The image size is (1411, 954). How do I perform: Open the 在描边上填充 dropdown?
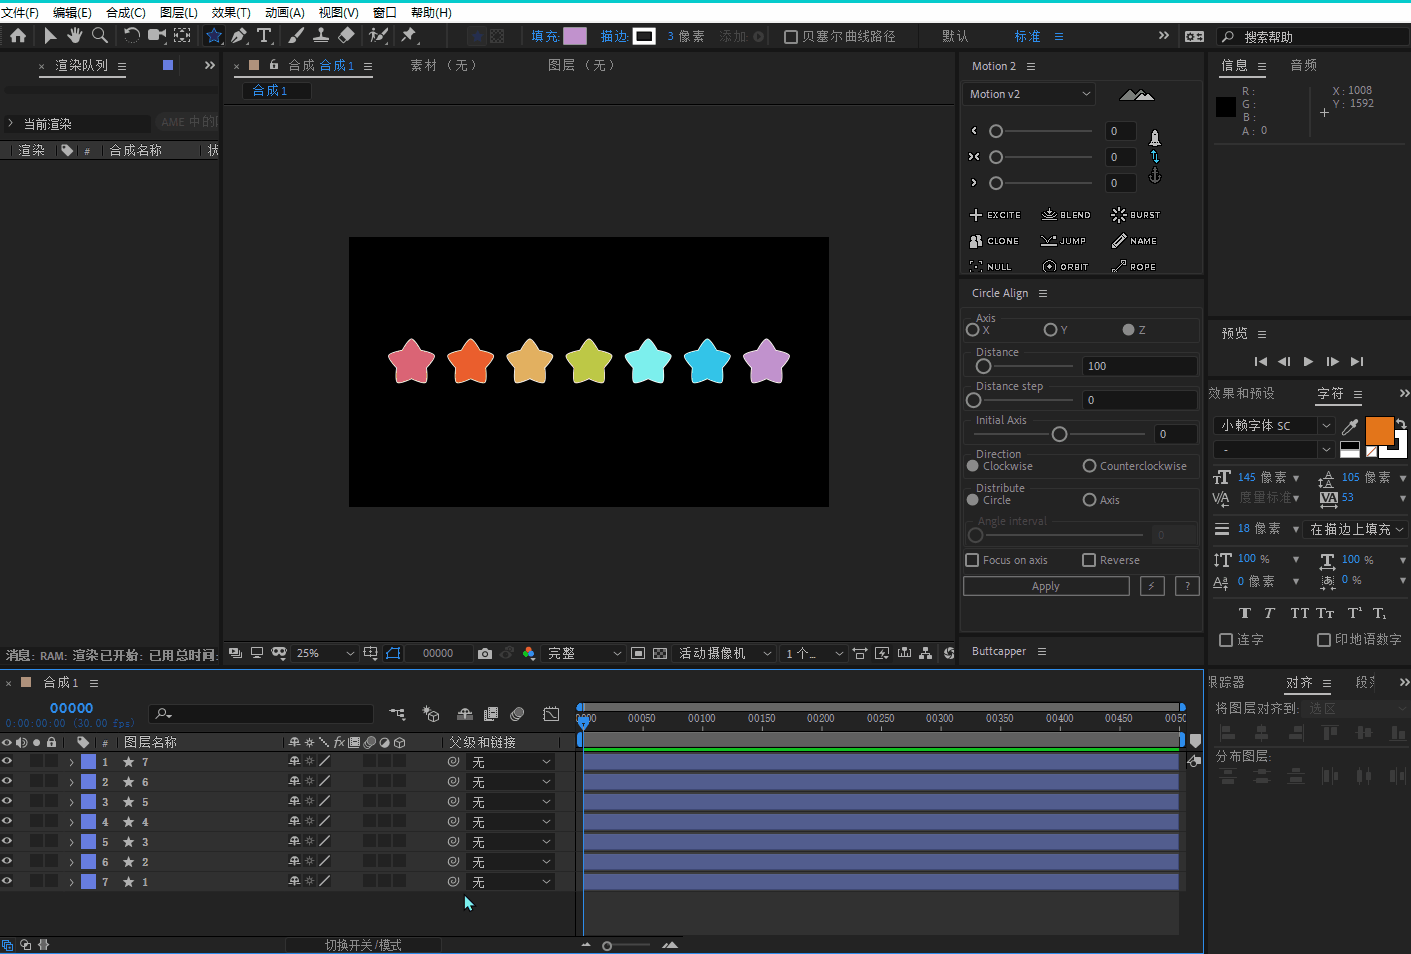pos(1357,529)
